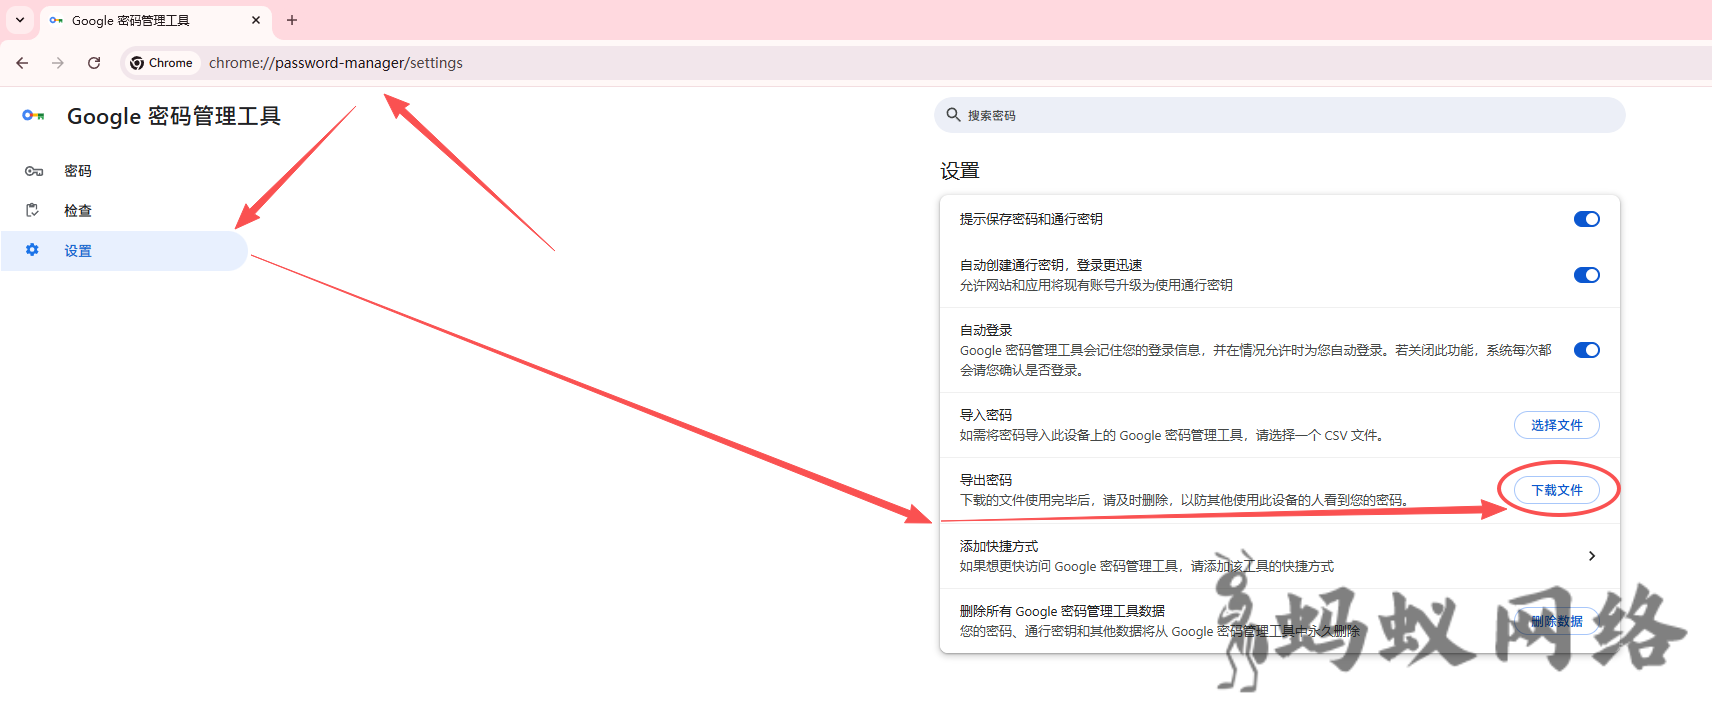This screenshot has width=1712, height=715.
Task: Open 检查 checkup in sidebar
Action: click(x=78, y=211)
